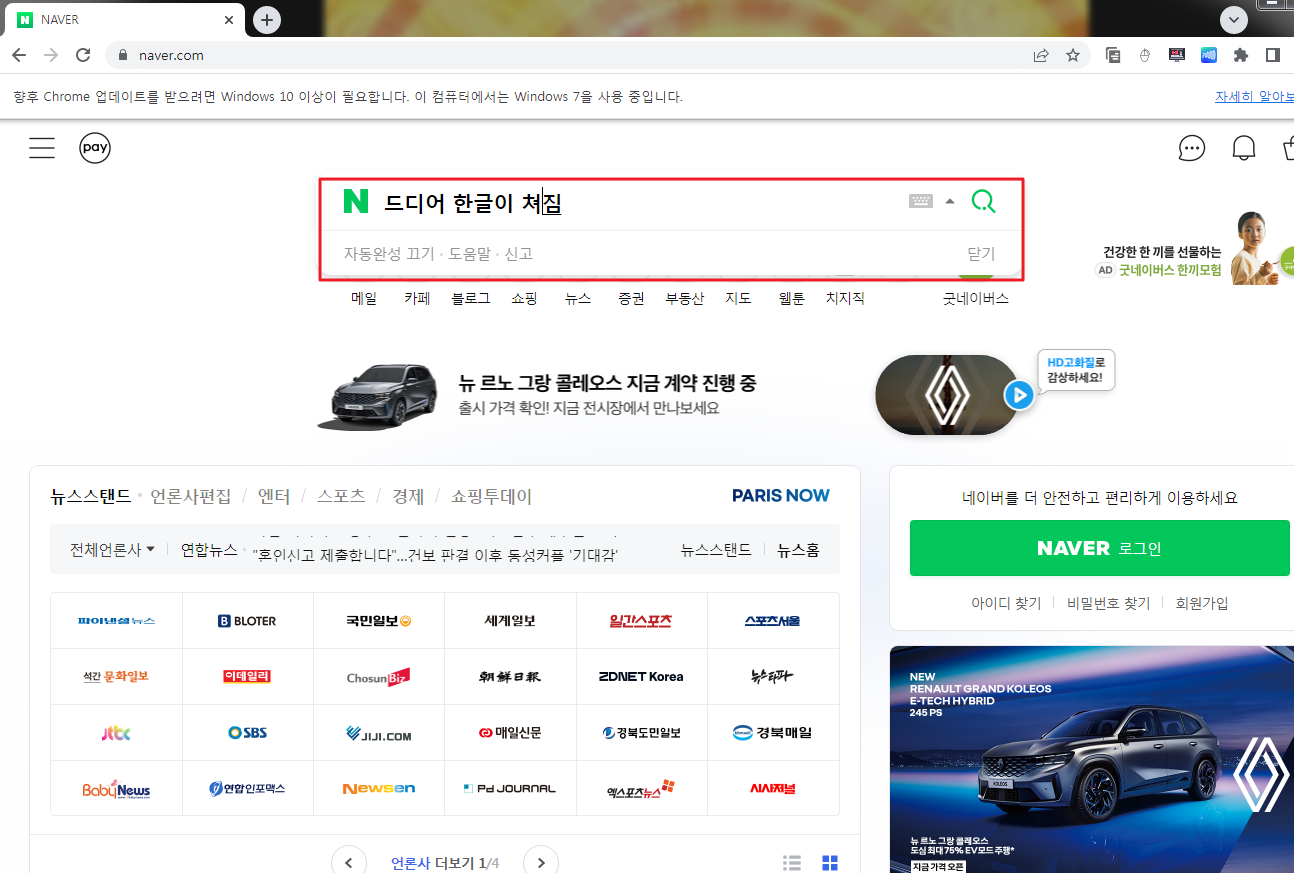Image resolution: width=1294 pixels, height=873 pixels.
Task: Open BabyNews press logo
Action: (x=116, y=789)
